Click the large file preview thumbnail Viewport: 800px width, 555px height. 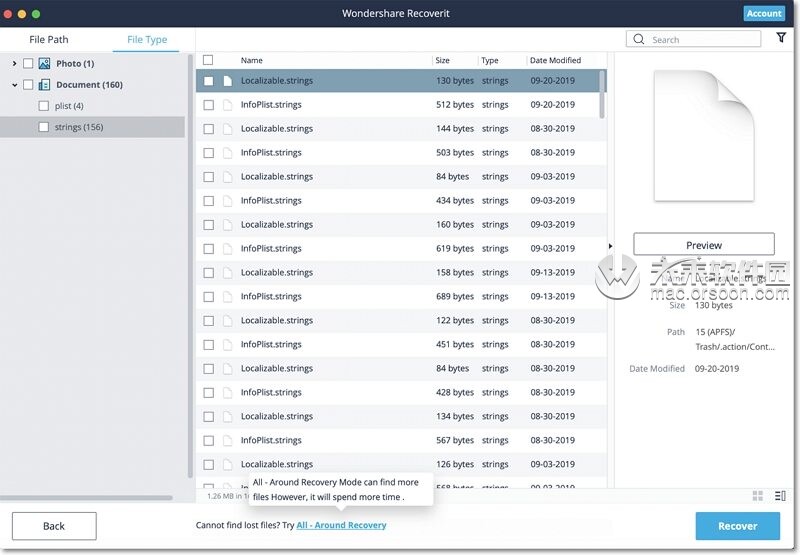(703, 135)
